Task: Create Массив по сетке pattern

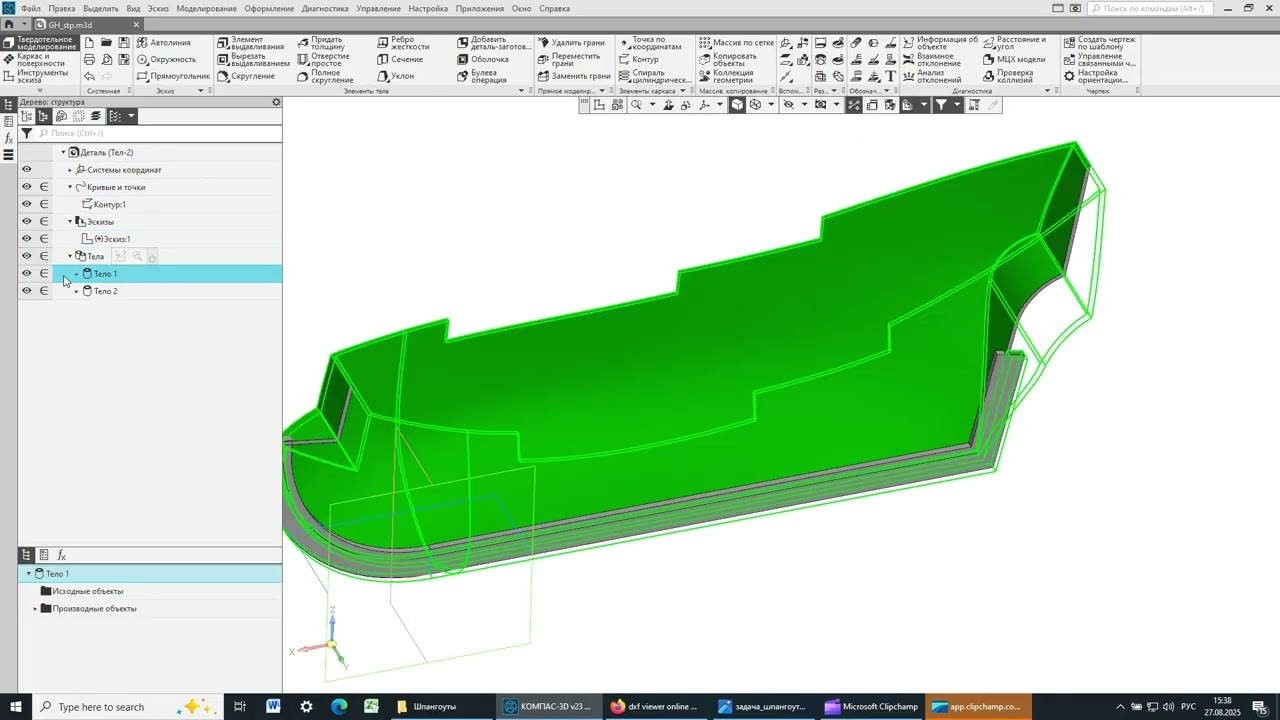Action: [x=736, y=43]
